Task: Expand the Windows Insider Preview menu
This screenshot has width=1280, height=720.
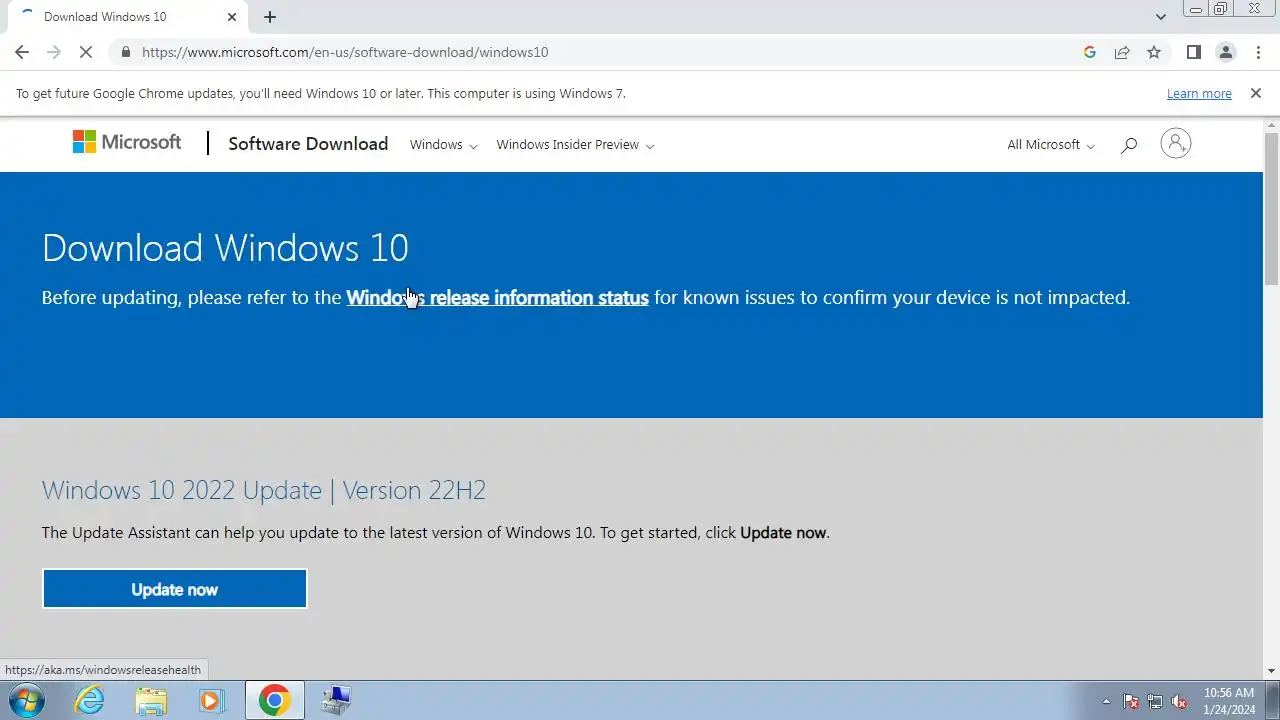Action: pos(575,145)
